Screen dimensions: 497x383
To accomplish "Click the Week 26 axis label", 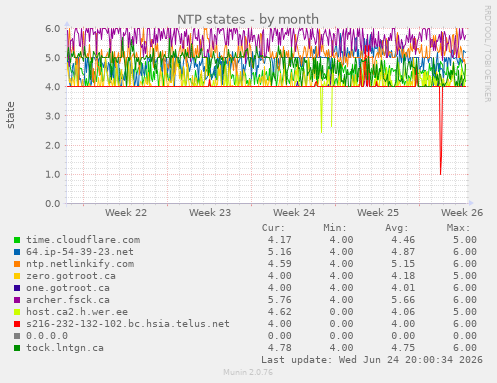I will pos(462,213).
